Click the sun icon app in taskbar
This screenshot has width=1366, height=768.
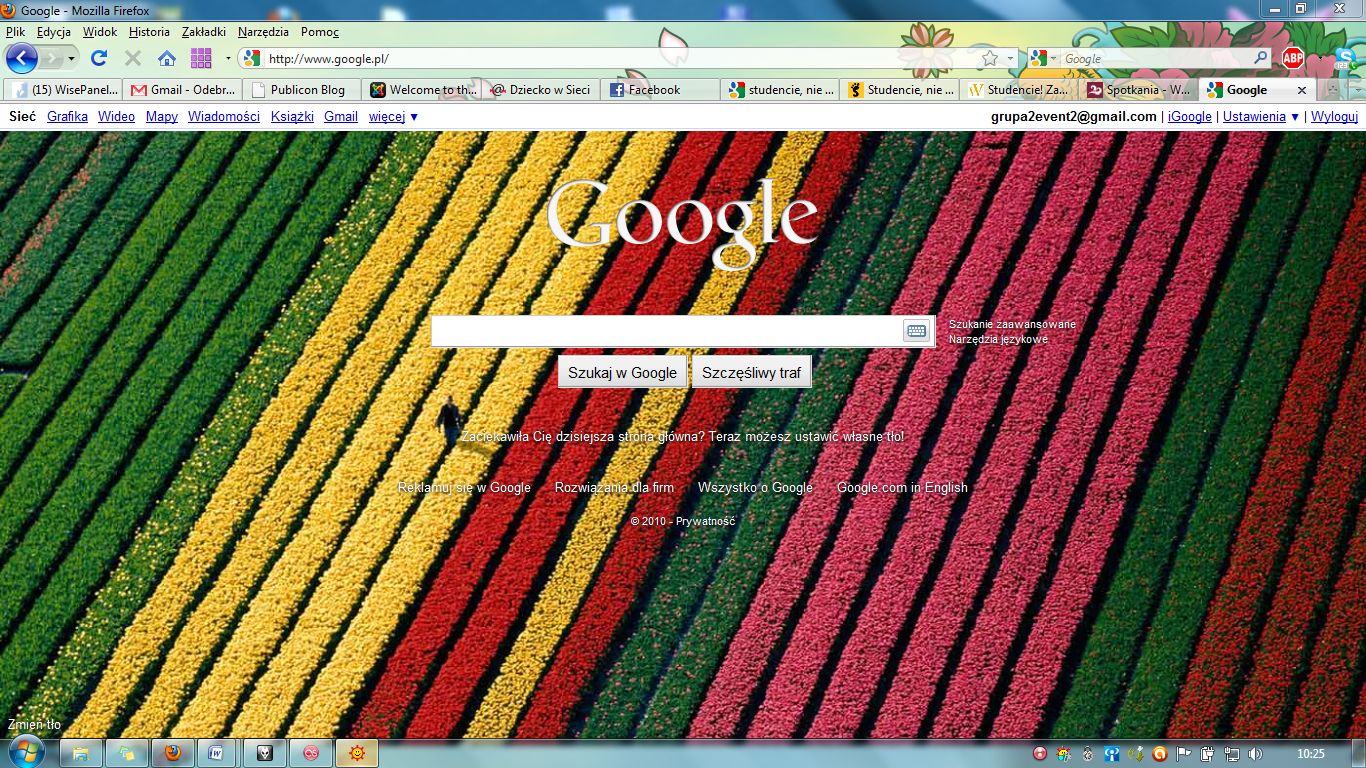pyautogui.click(x=357, y=753)
